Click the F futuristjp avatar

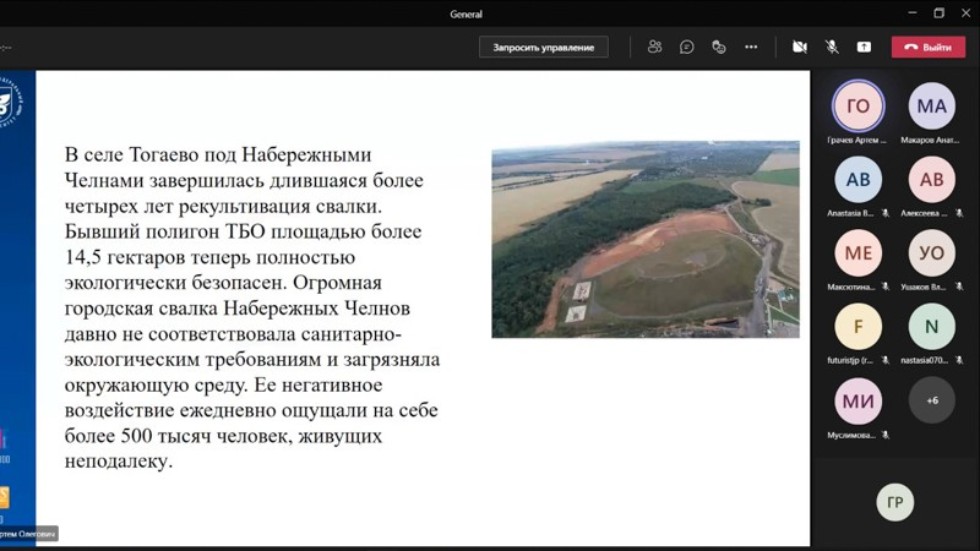(858, 326)
